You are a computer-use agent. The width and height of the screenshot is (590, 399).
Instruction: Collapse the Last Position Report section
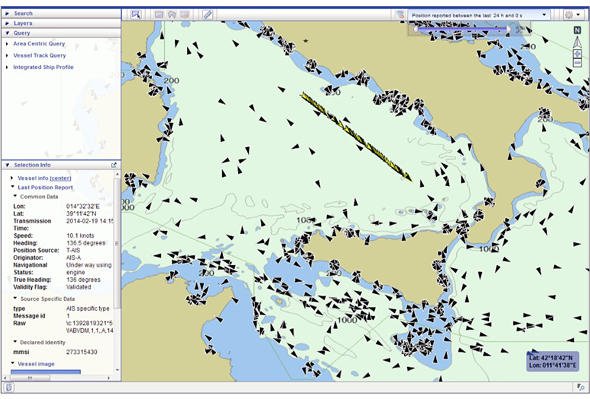click(12, 187)
